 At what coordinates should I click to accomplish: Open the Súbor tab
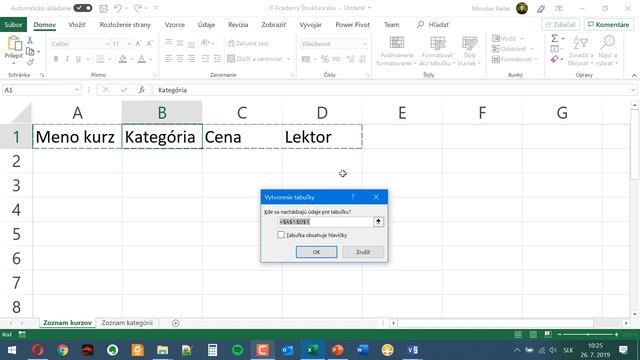[x=13, y=24]
